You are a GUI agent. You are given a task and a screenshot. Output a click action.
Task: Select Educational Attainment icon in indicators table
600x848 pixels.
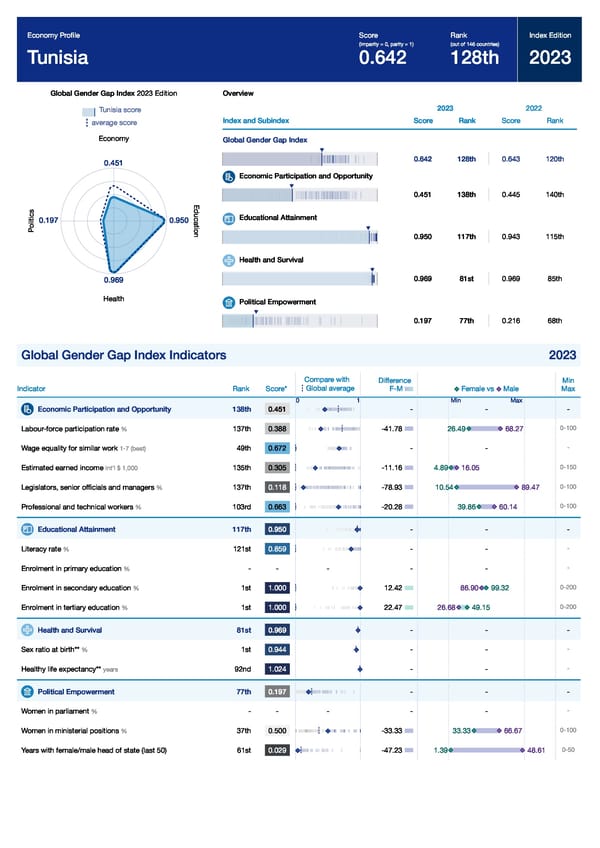[x=27, y=529]
